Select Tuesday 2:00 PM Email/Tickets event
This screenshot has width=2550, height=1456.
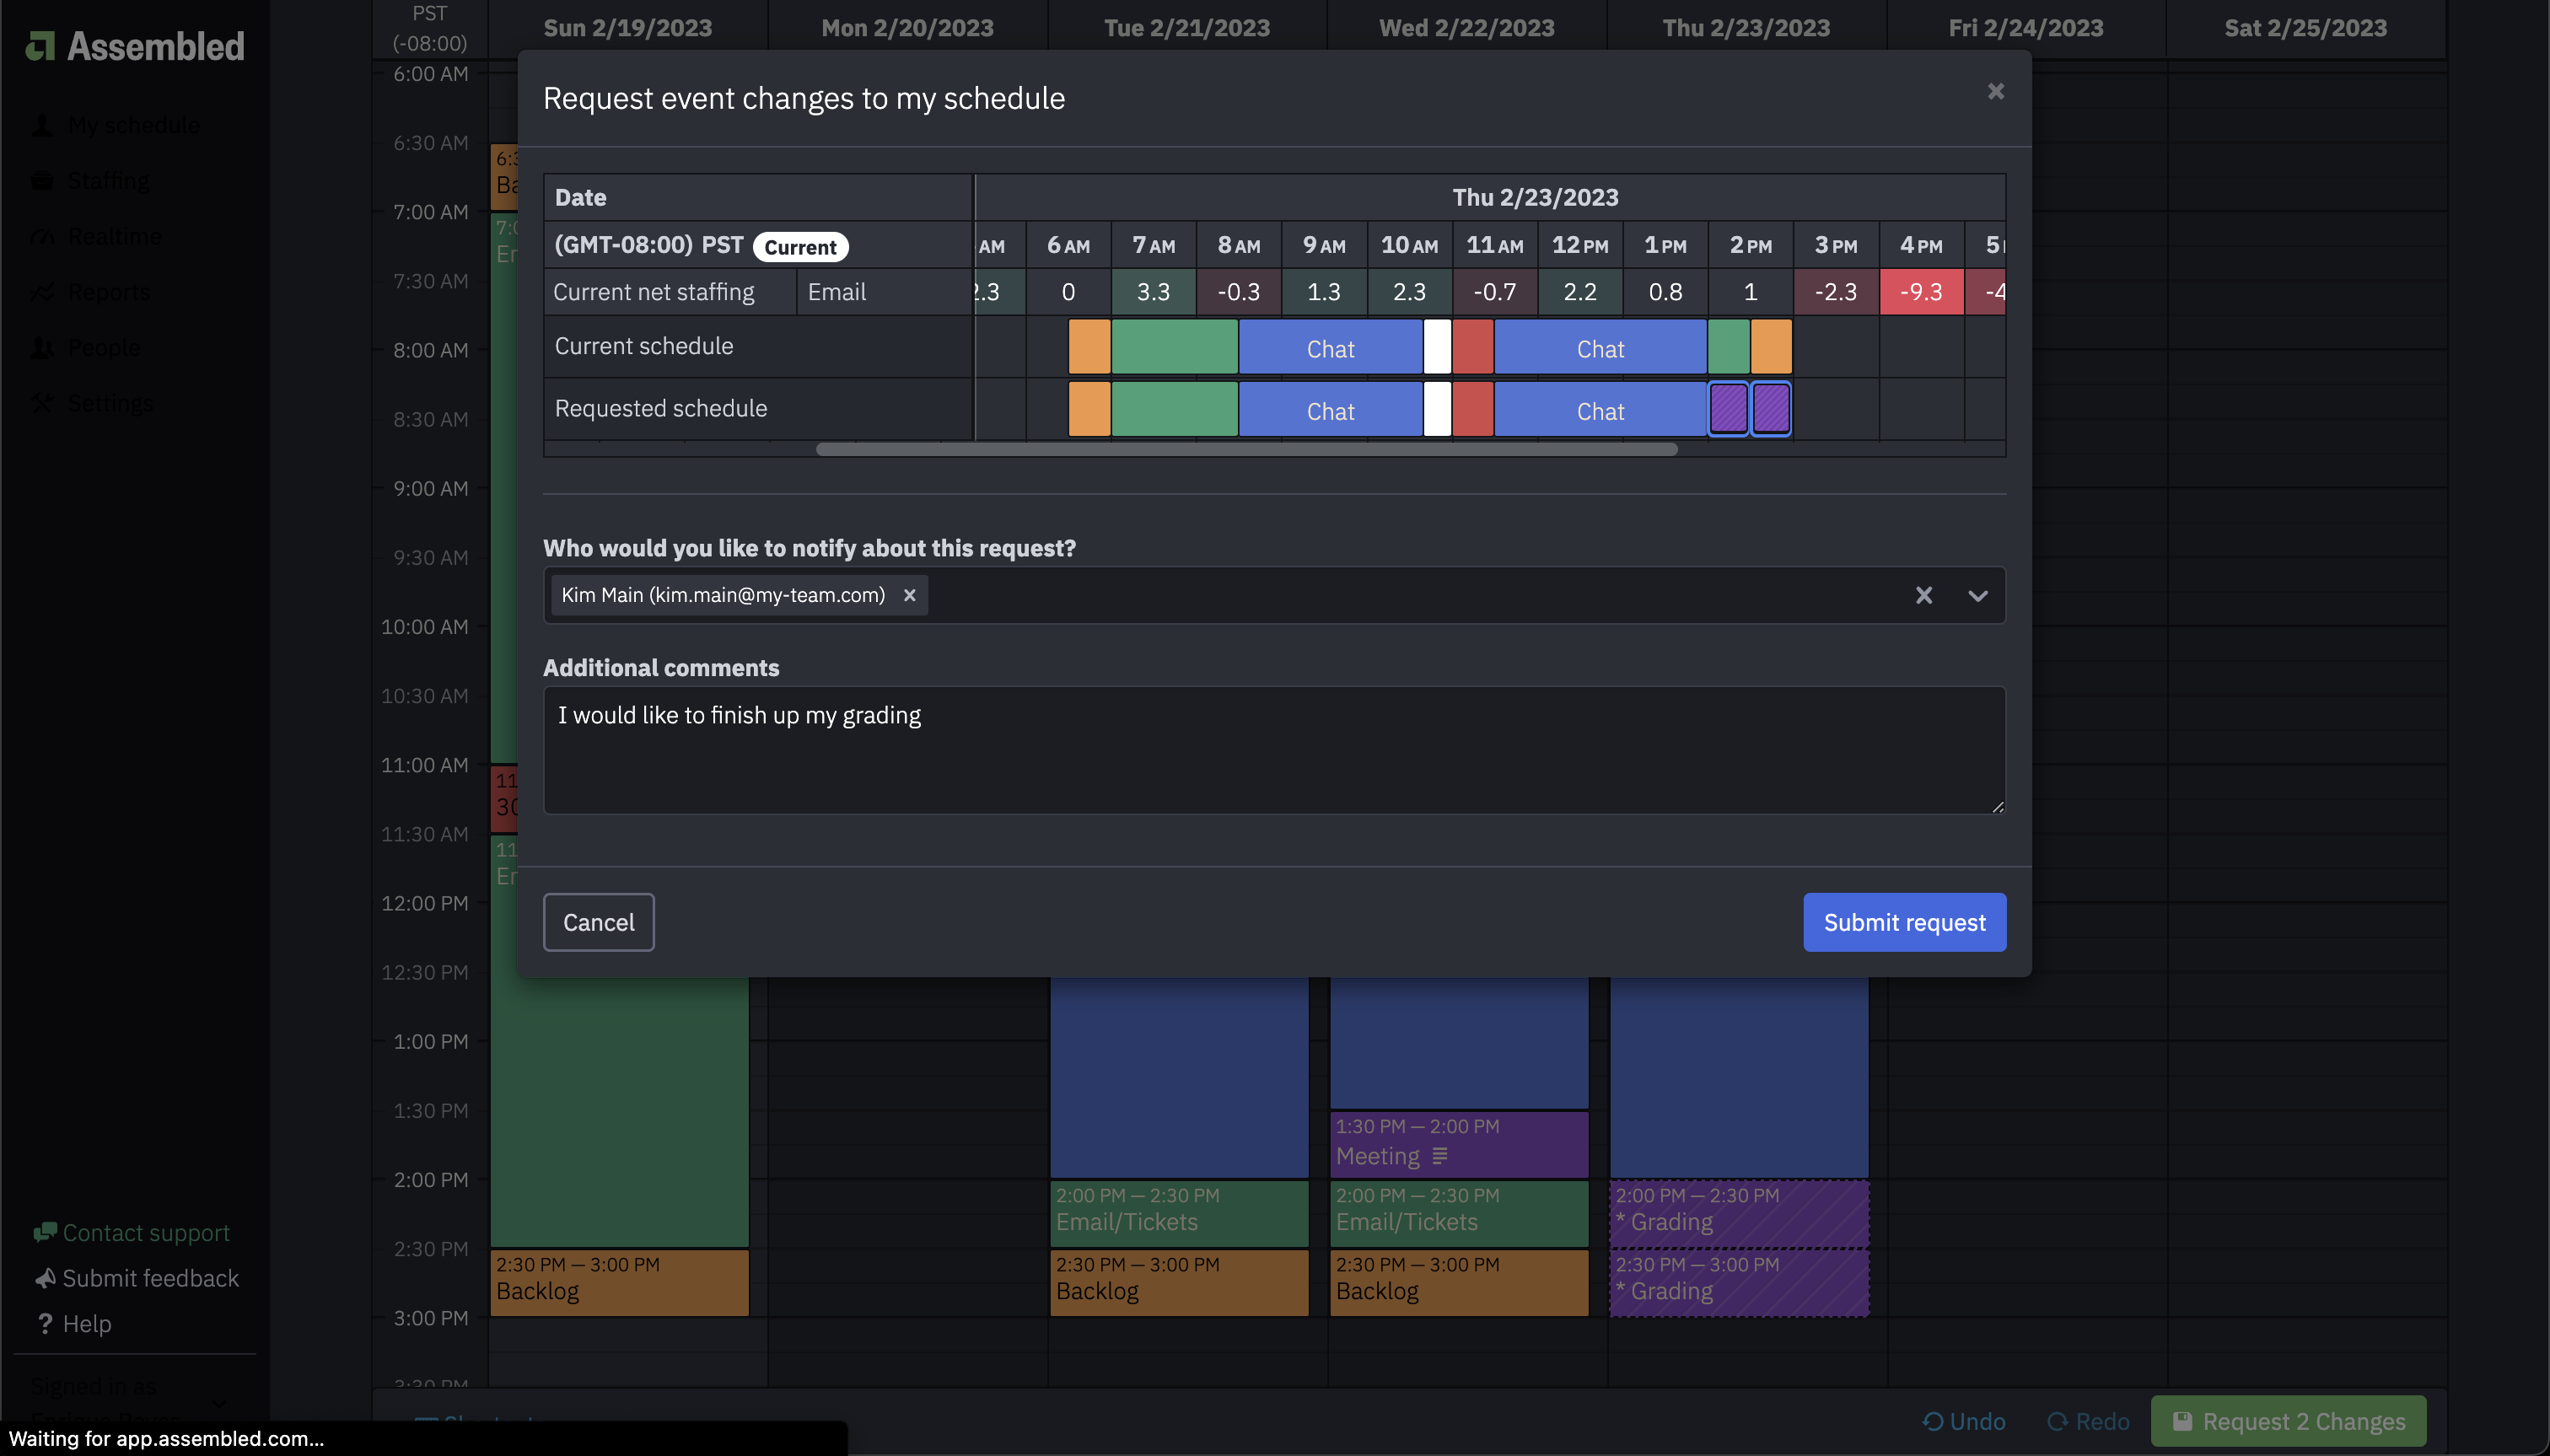point(1179,1214)
